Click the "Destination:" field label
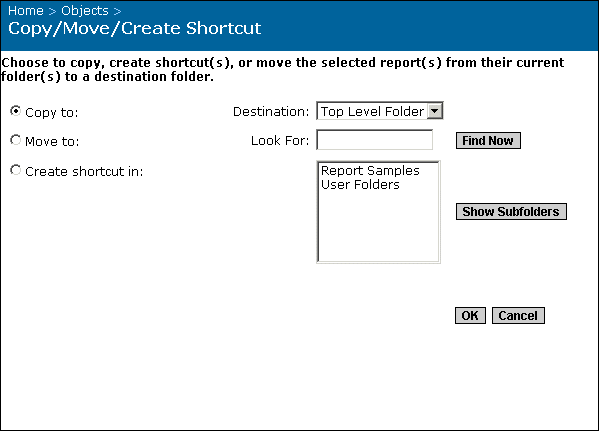The height and width of the screenshot is (431, 599). 271,112
